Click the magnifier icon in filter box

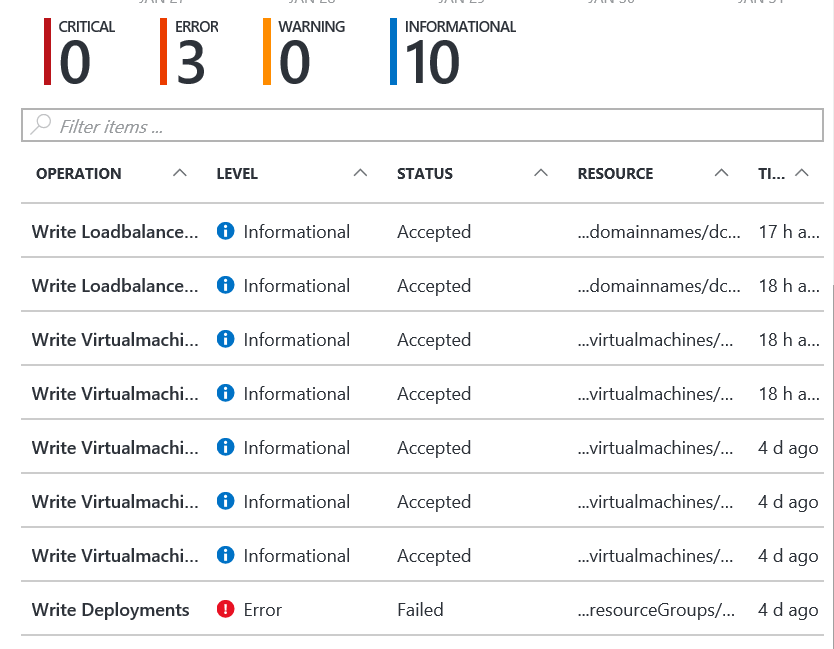(x=41, y=124)
